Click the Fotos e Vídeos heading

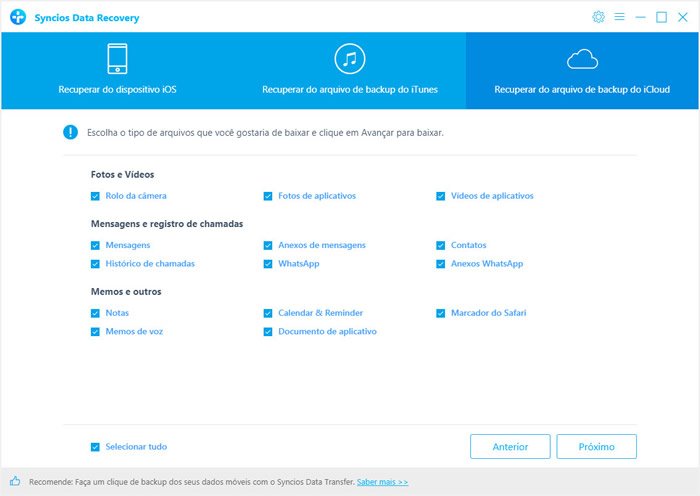coord(122,175)
